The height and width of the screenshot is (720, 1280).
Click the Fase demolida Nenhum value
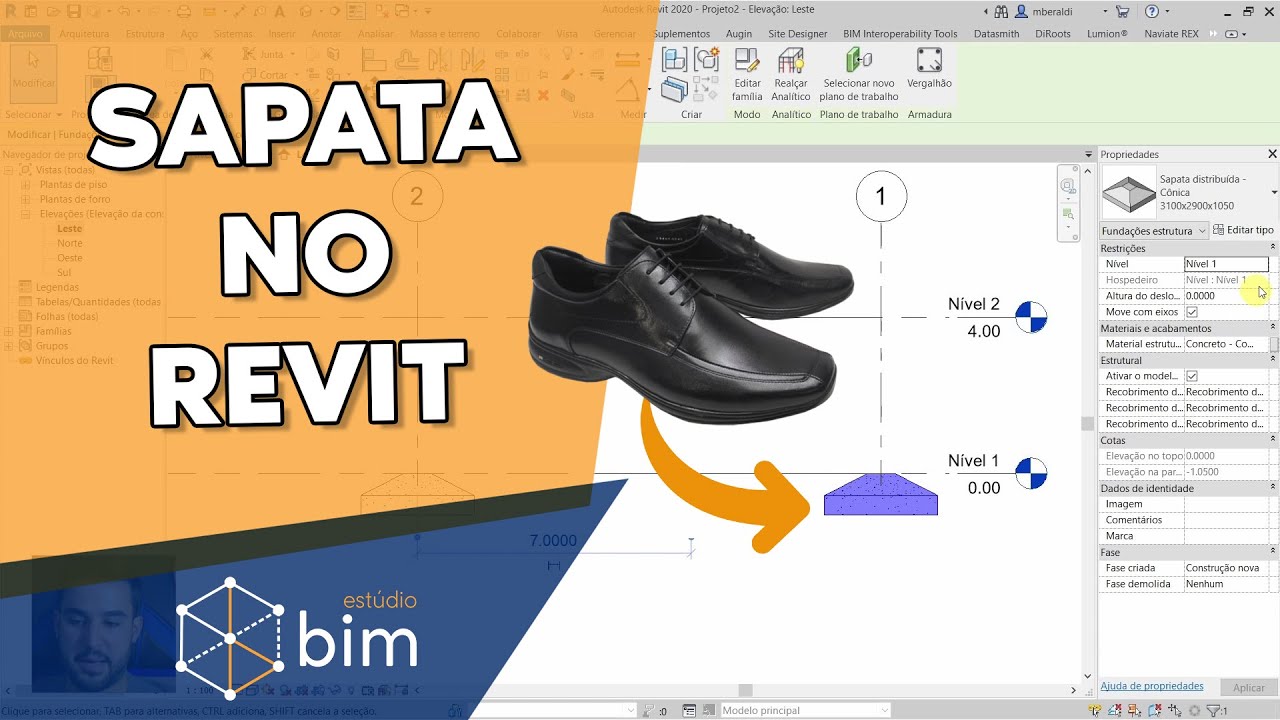[x=1226, y=584]
